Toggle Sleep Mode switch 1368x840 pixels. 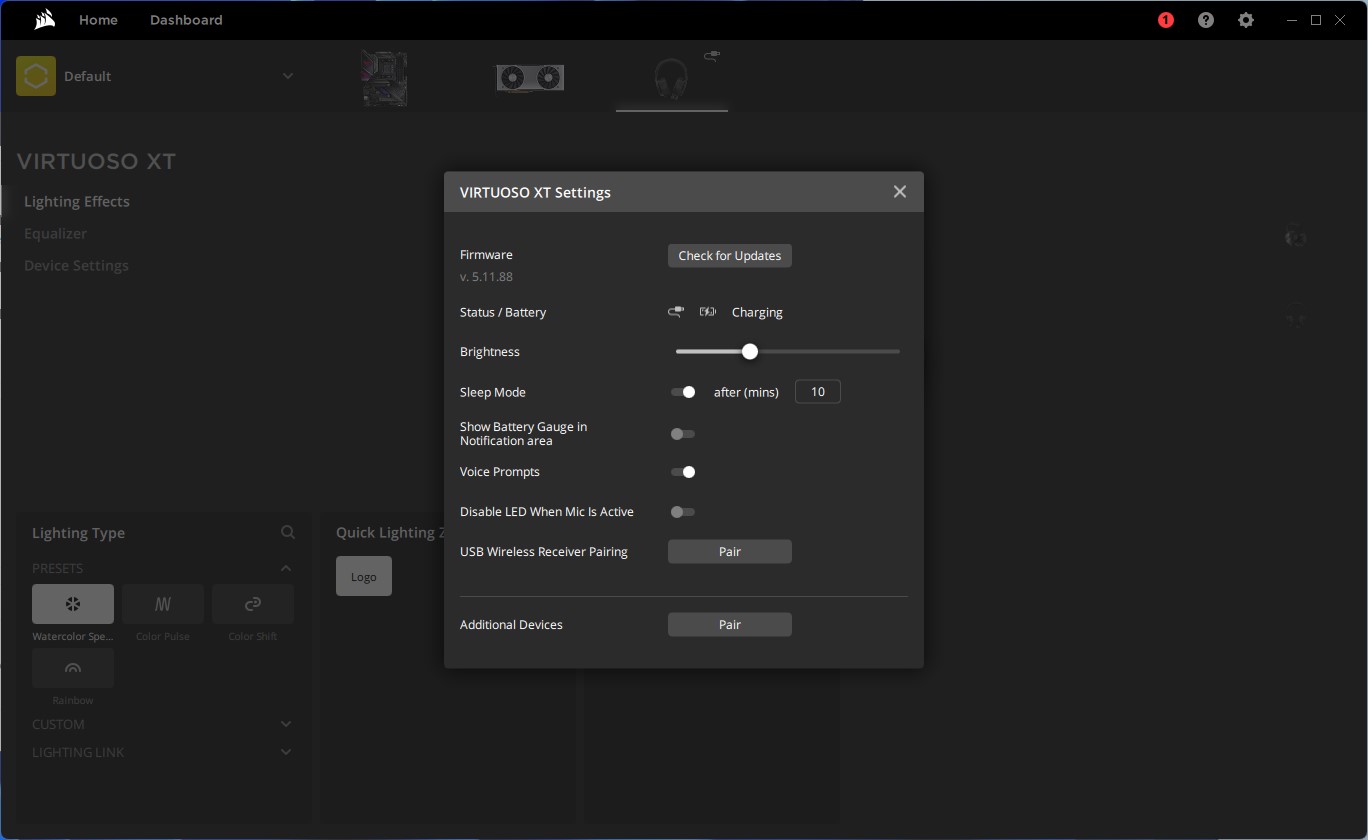pyautogui.click(x=683, y=392)
